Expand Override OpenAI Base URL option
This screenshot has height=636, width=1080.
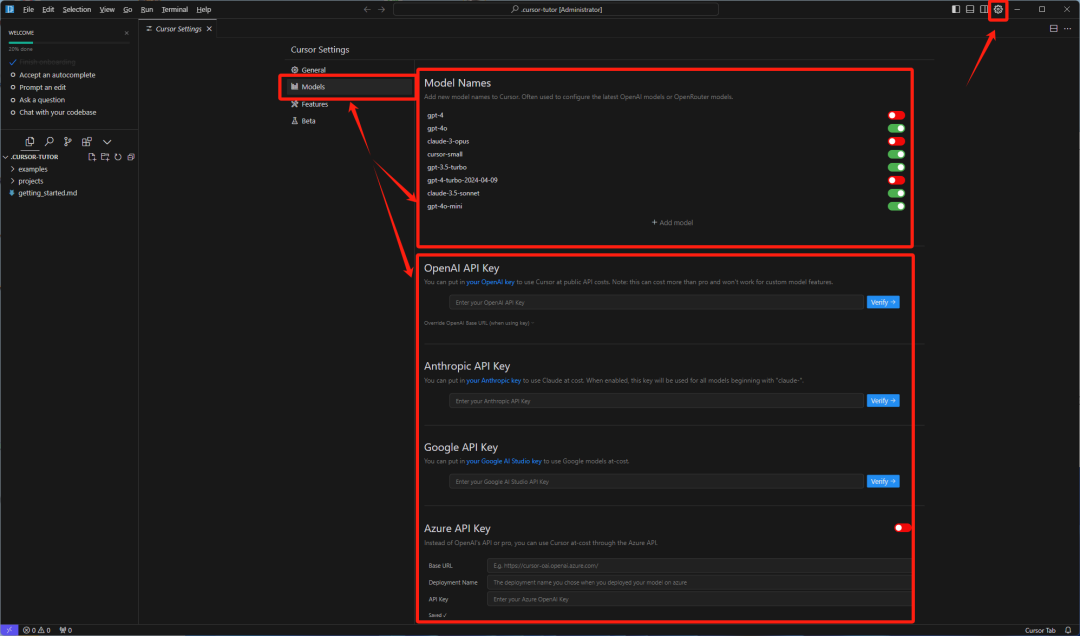tap(479, 323)
